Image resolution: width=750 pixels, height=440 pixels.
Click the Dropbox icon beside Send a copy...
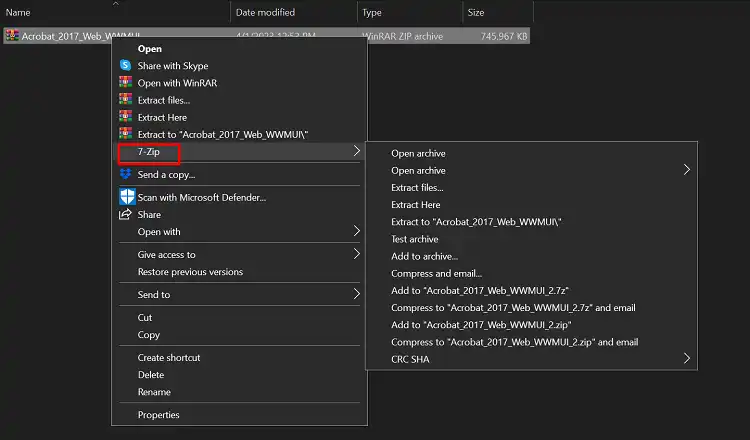click(x=125, y=174)
